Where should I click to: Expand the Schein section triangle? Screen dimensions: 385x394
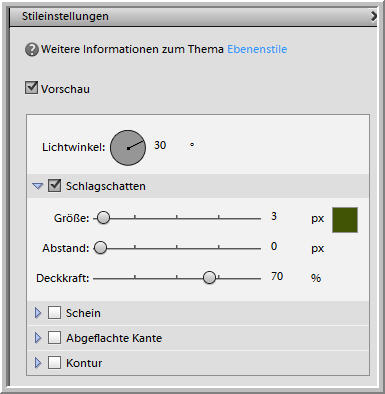[38, 313]
